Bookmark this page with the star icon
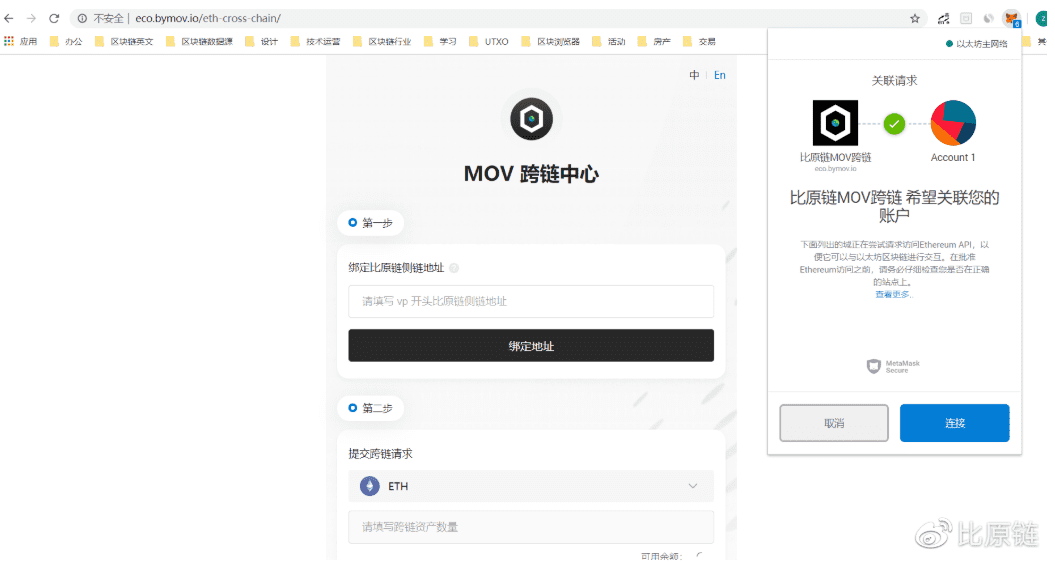 pos(914,19)
